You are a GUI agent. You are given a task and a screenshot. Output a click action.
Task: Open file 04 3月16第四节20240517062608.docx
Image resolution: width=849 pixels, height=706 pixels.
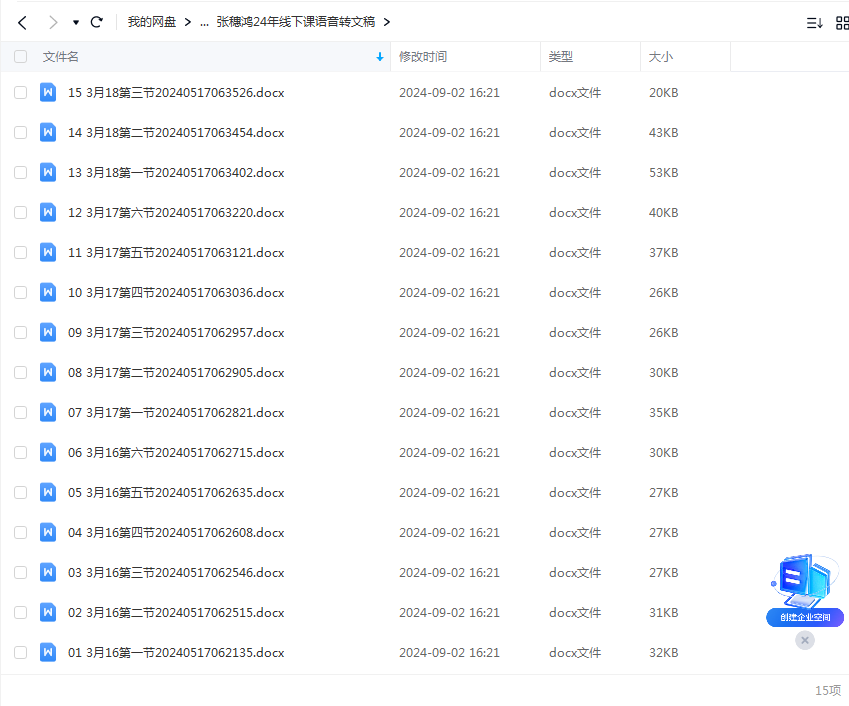(176, 533)
